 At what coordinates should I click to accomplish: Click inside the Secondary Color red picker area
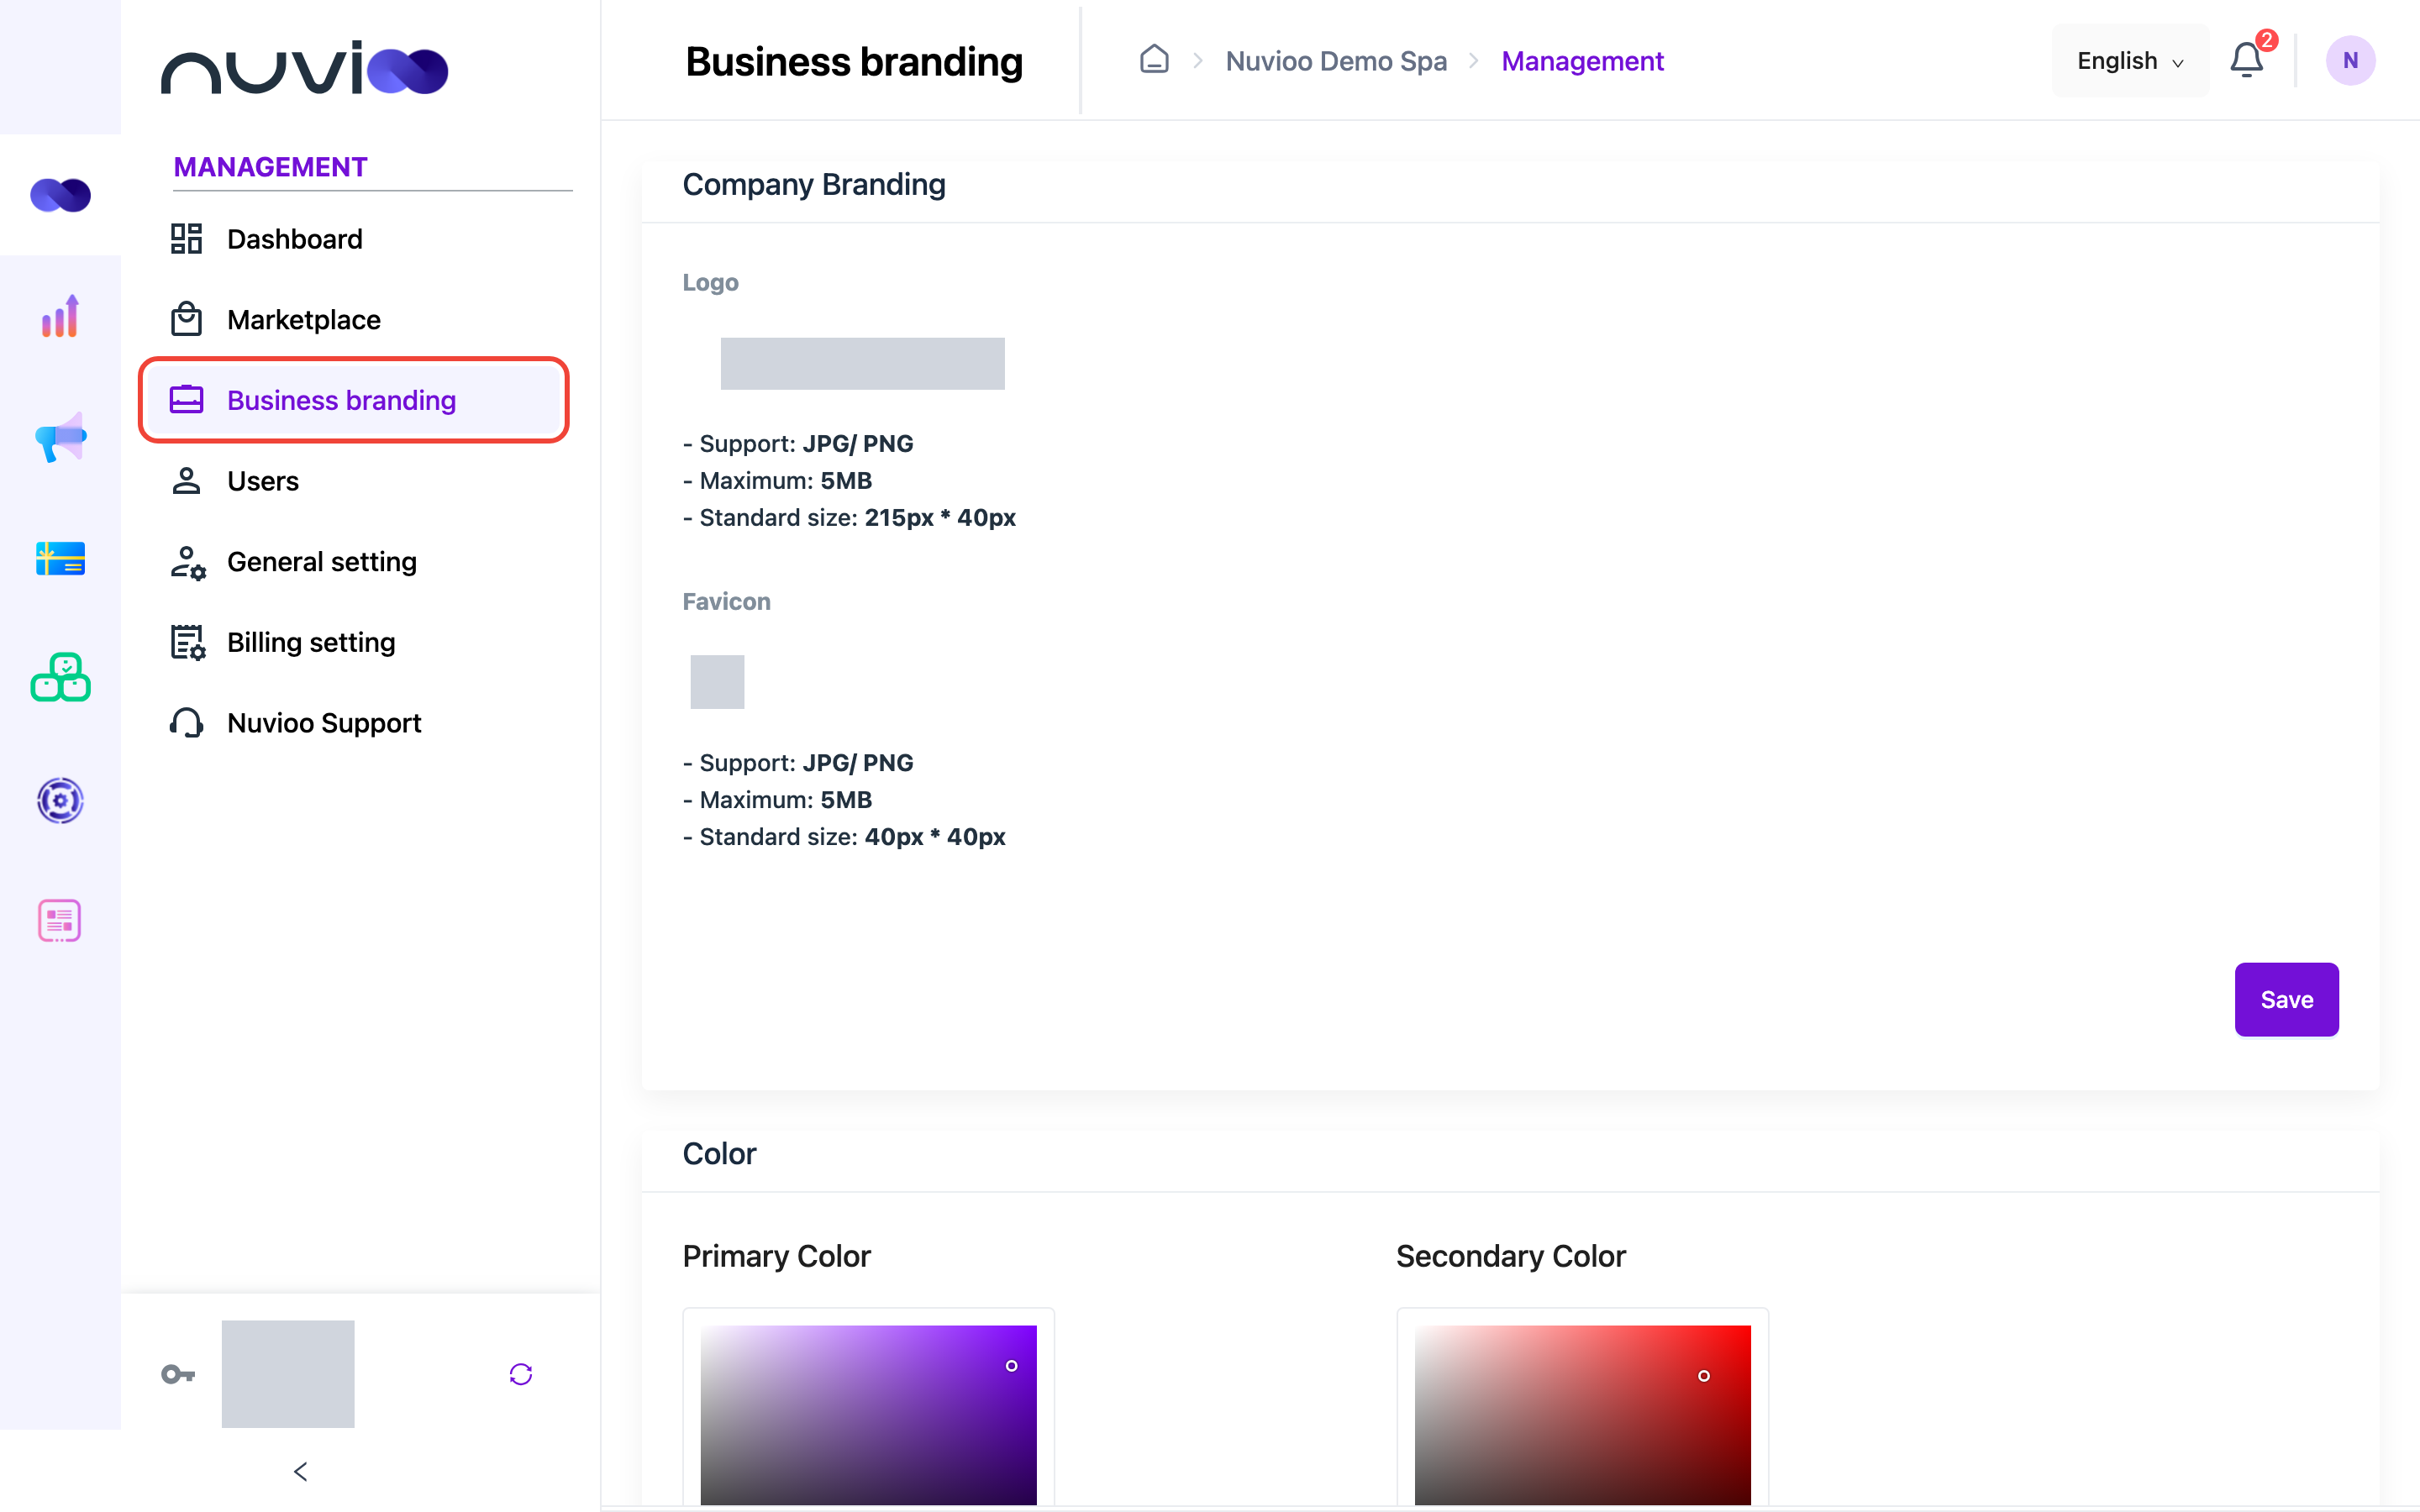pyautogui.click(x=1582, y=1414)
